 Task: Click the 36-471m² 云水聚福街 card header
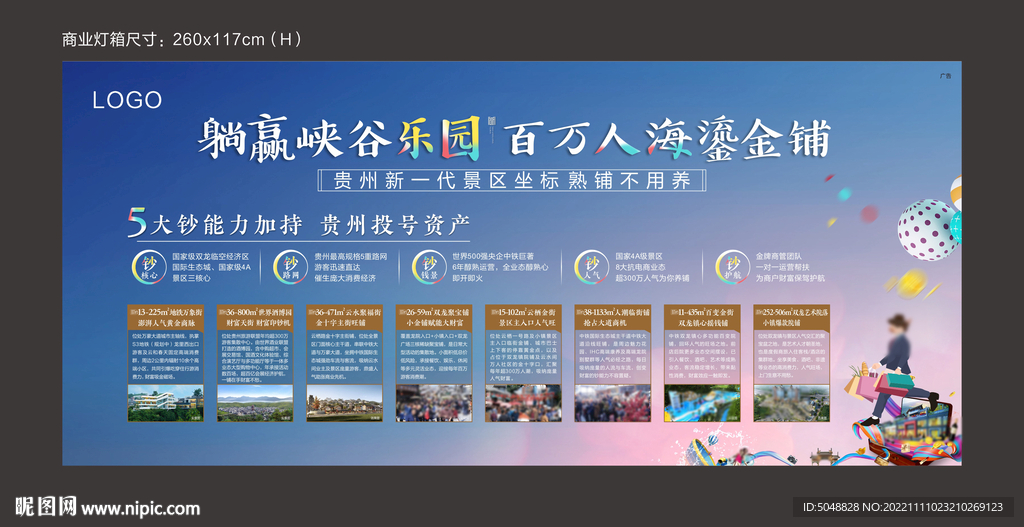point(345,317)
